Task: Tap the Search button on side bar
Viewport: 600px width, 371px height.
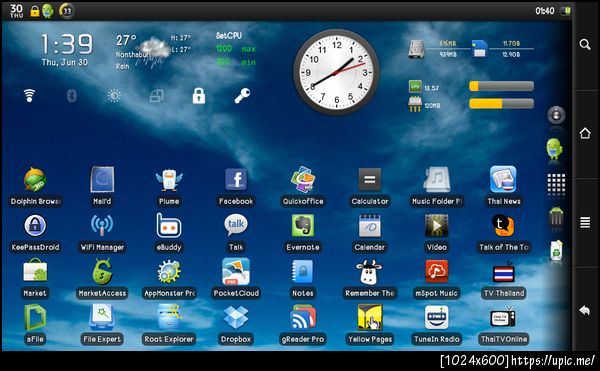Action: point(585,44)
